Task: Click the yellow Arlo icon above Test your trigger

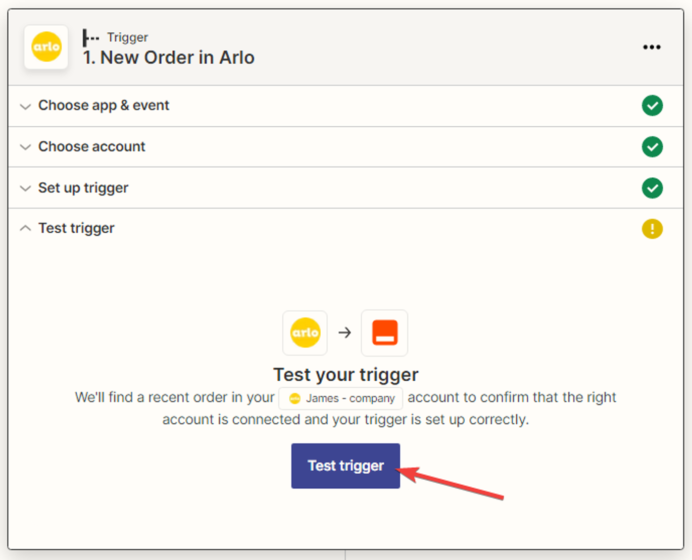Action: 305,333
